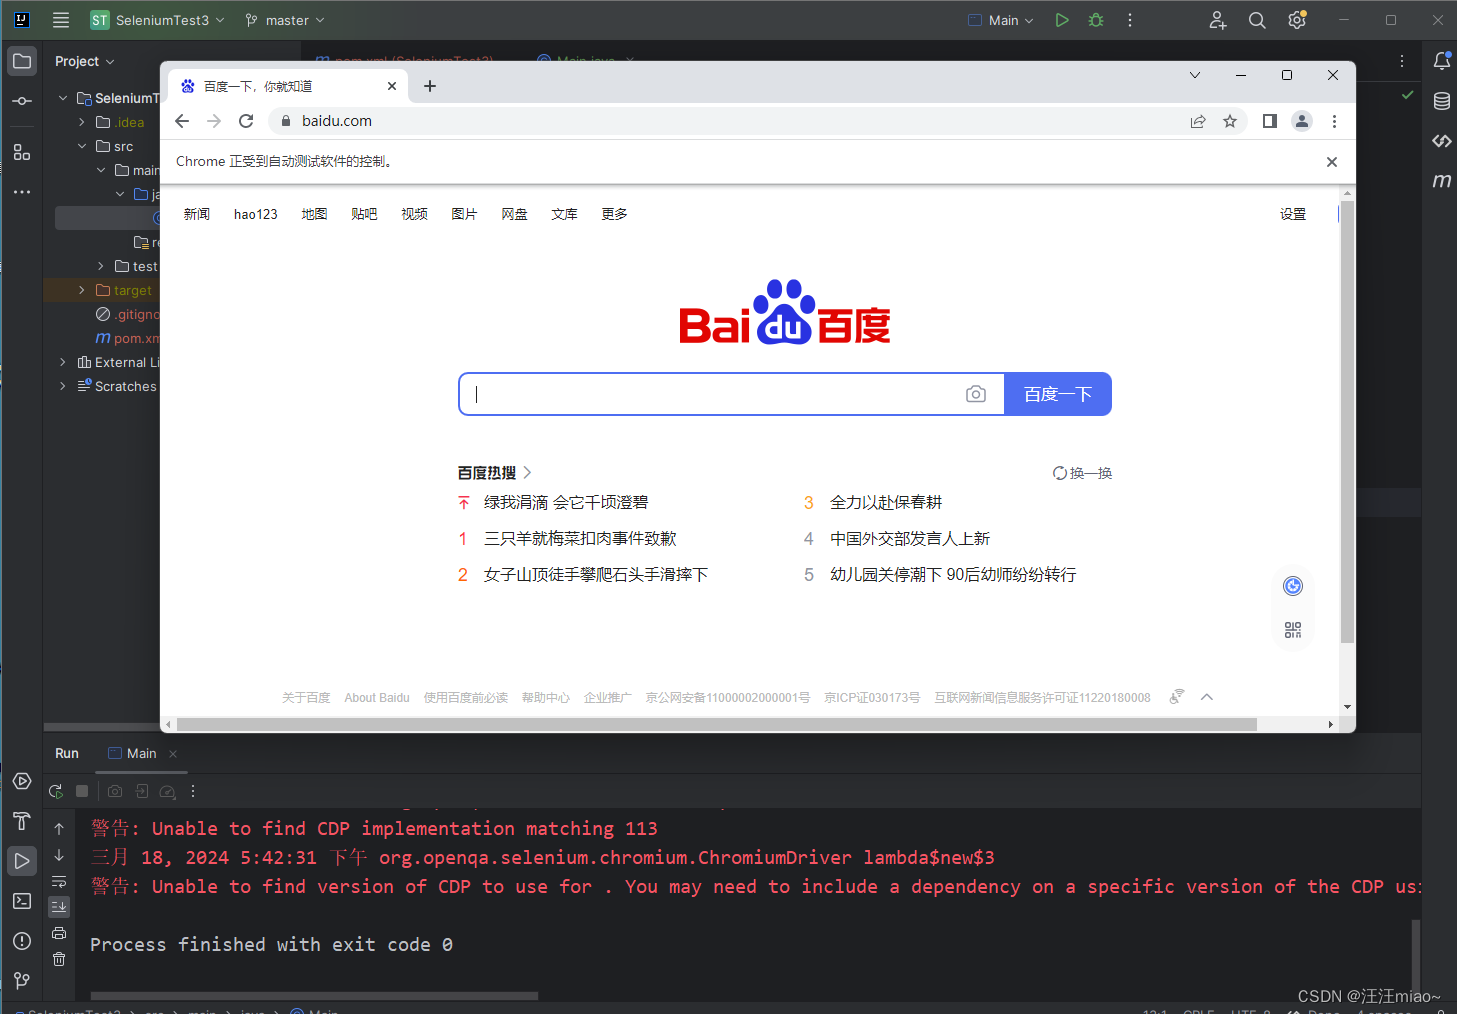Expand the .idea folder
1457x1014 pixels.
click(82, 122)
